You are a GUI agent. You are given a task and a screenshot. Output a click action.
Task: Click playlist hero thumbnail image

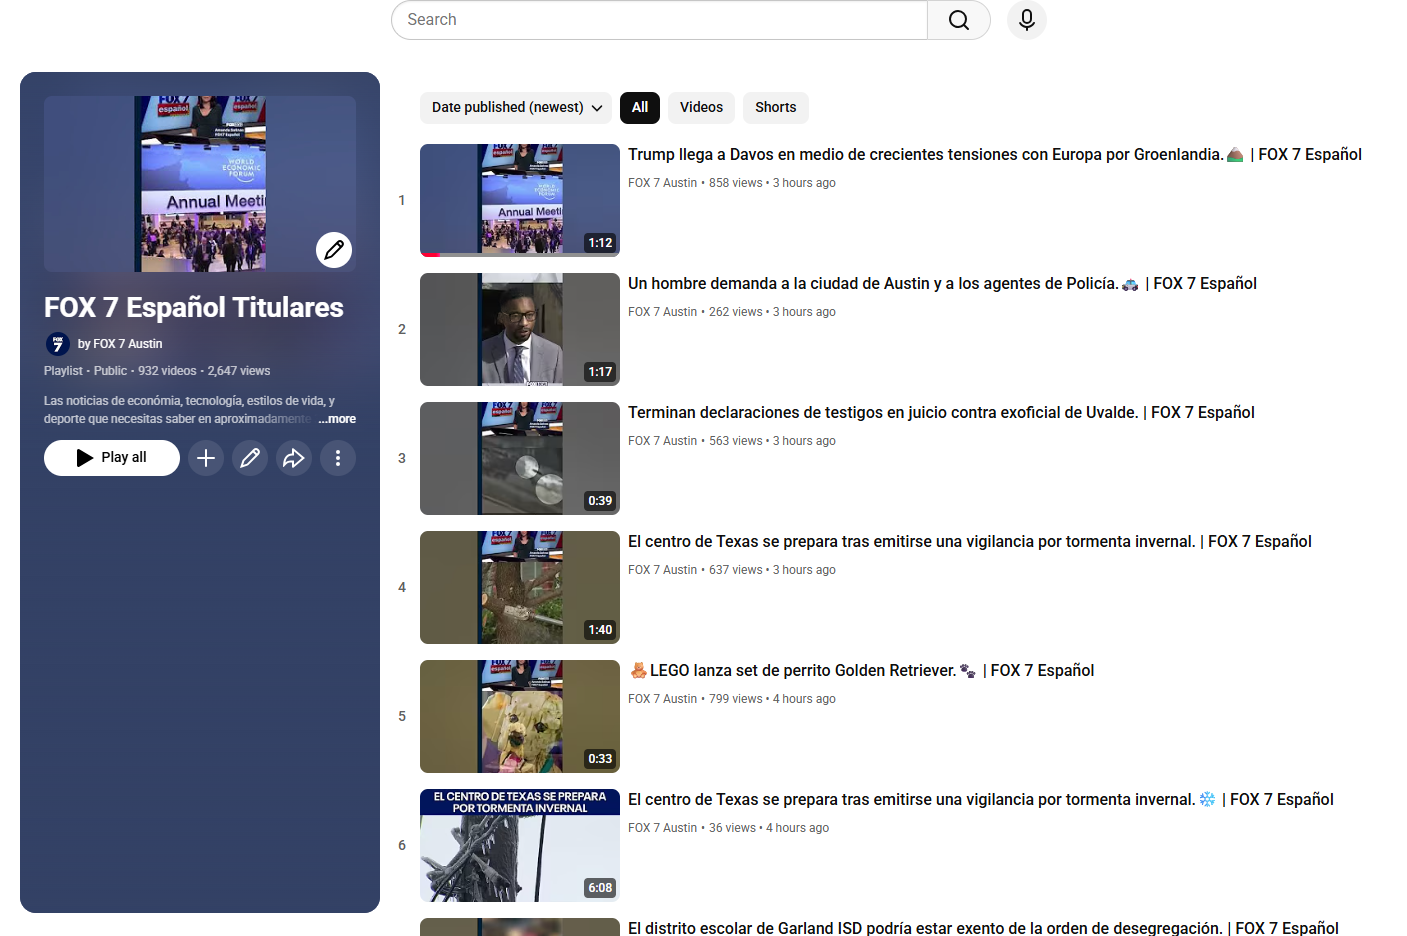(x=200, y=184)
